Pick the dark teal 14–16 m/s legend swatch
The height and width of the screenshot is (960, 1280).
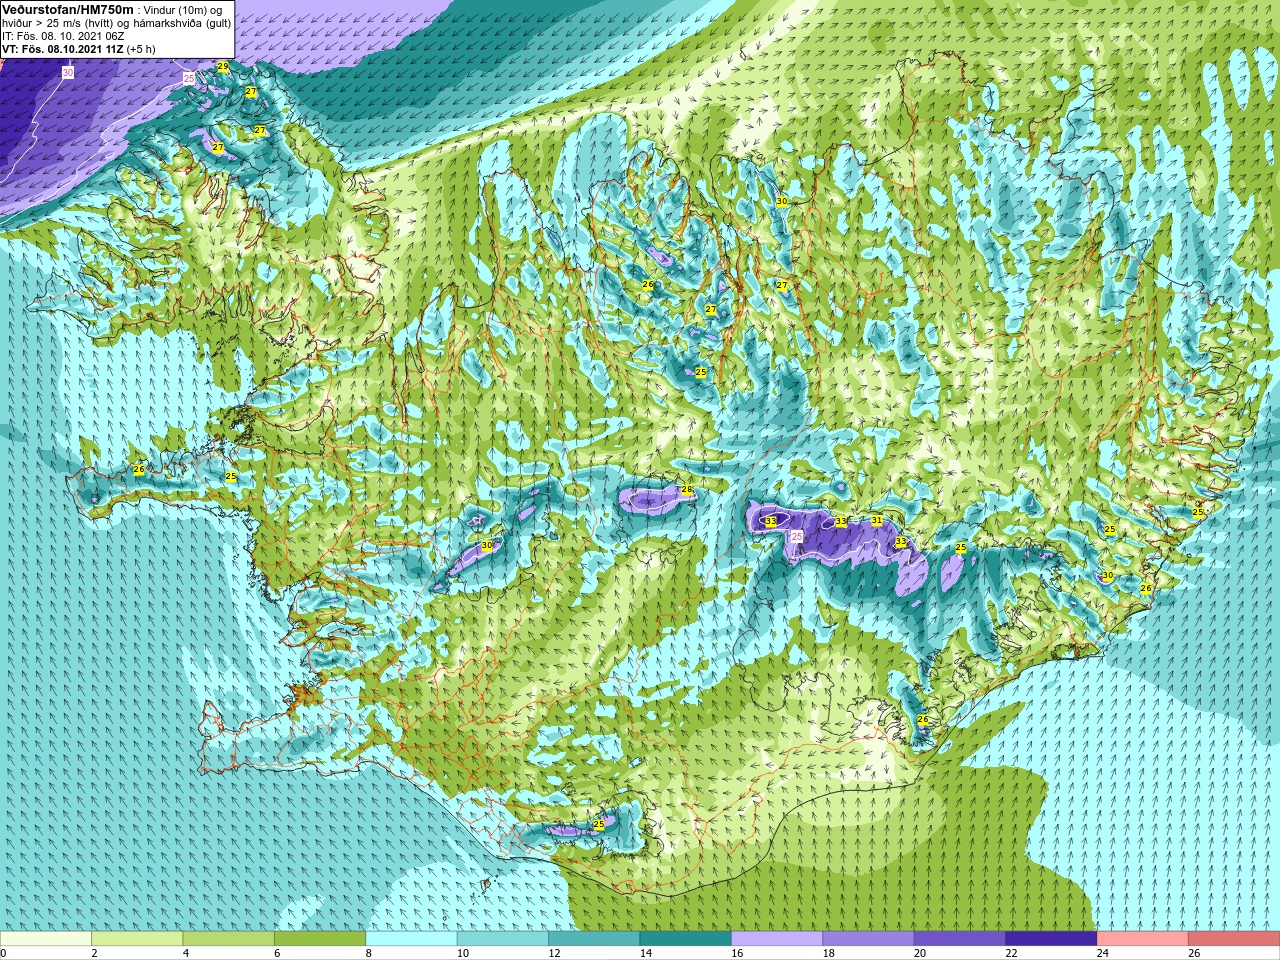[x=686, y=939]
